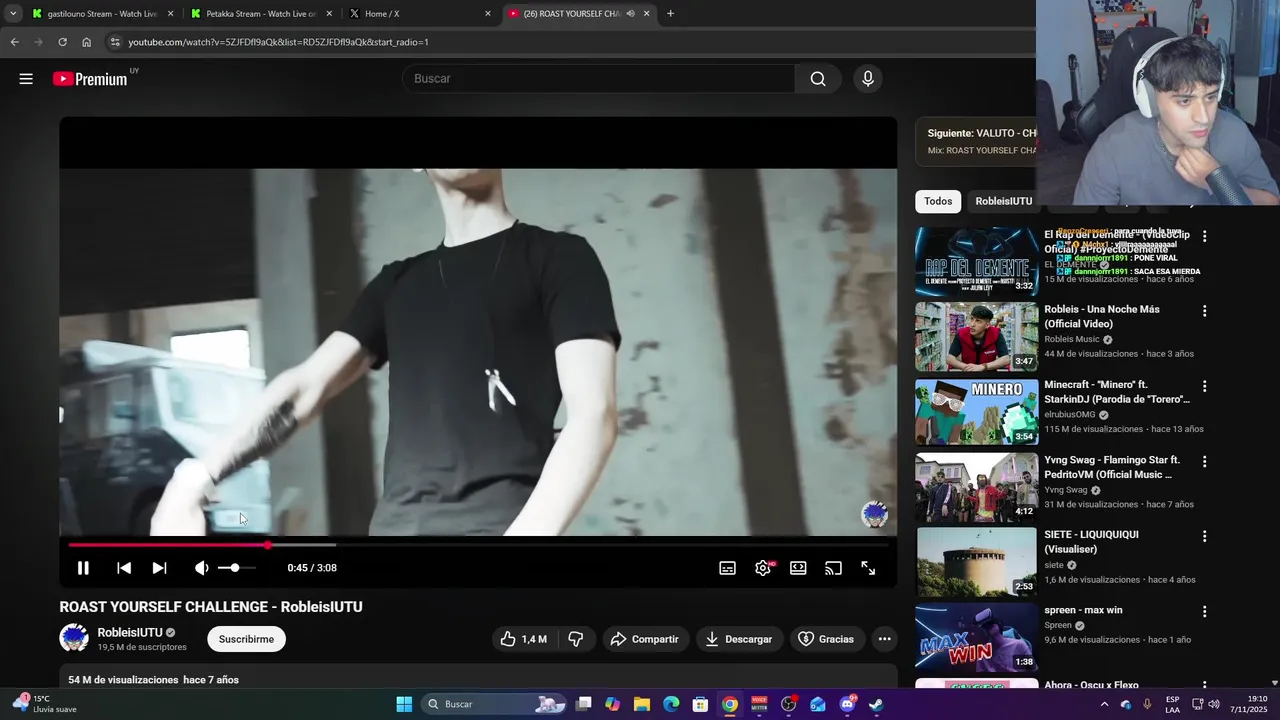Image resolution: width=1280 pixels, height=720 pixels.
Task: Click the player volume slider
Action: point(236,568)
